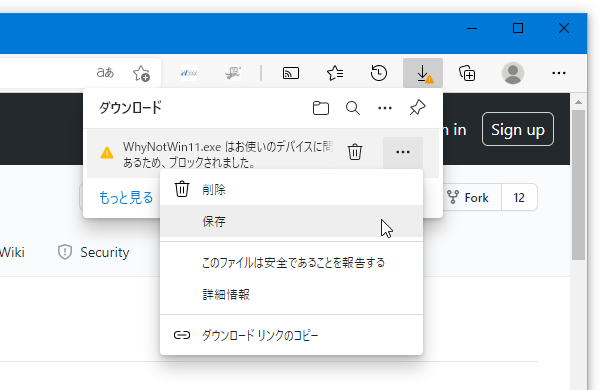
Task: Choose ダウンロード リンクのコピー
Action: [291, 335]
